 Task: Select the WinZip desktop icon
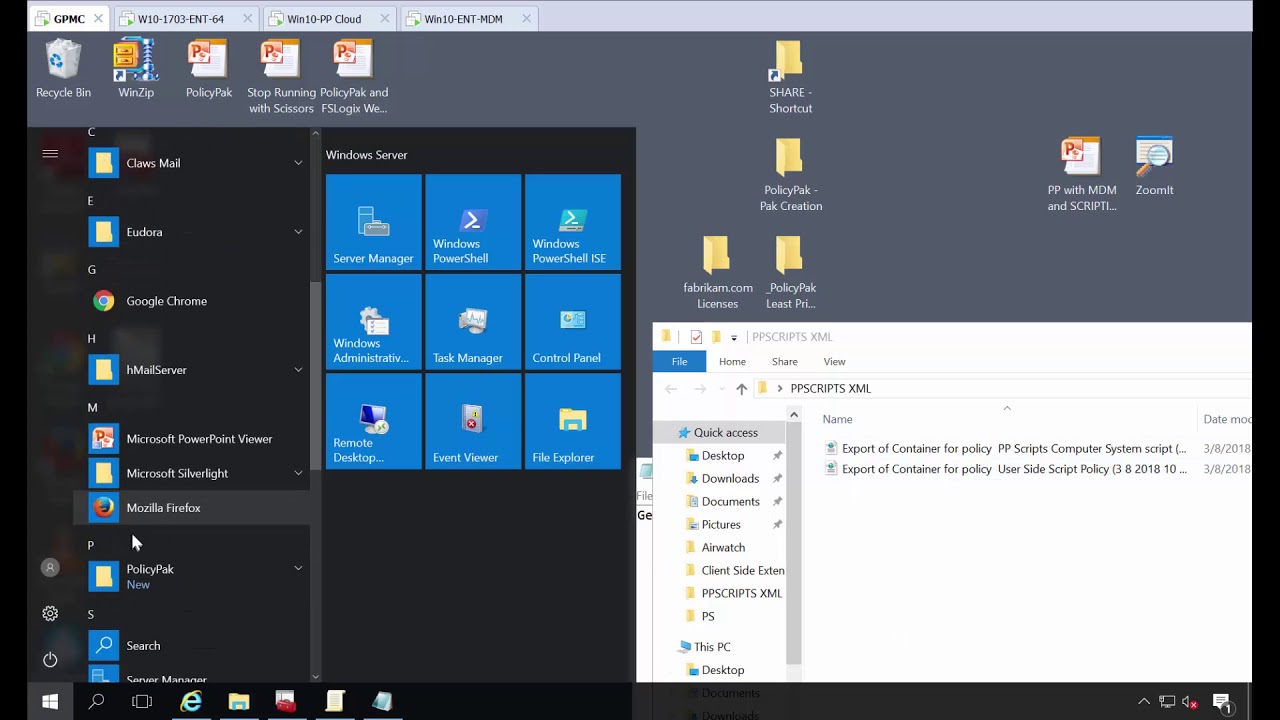136,69
